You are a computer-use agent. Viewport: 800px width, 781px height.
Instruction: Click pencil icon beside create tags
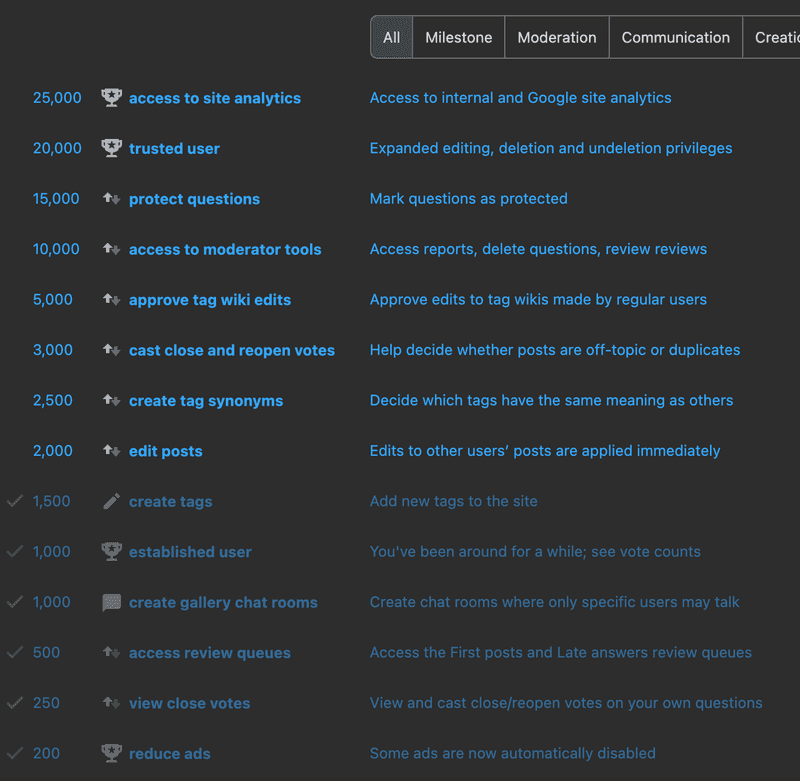(111, 501)
